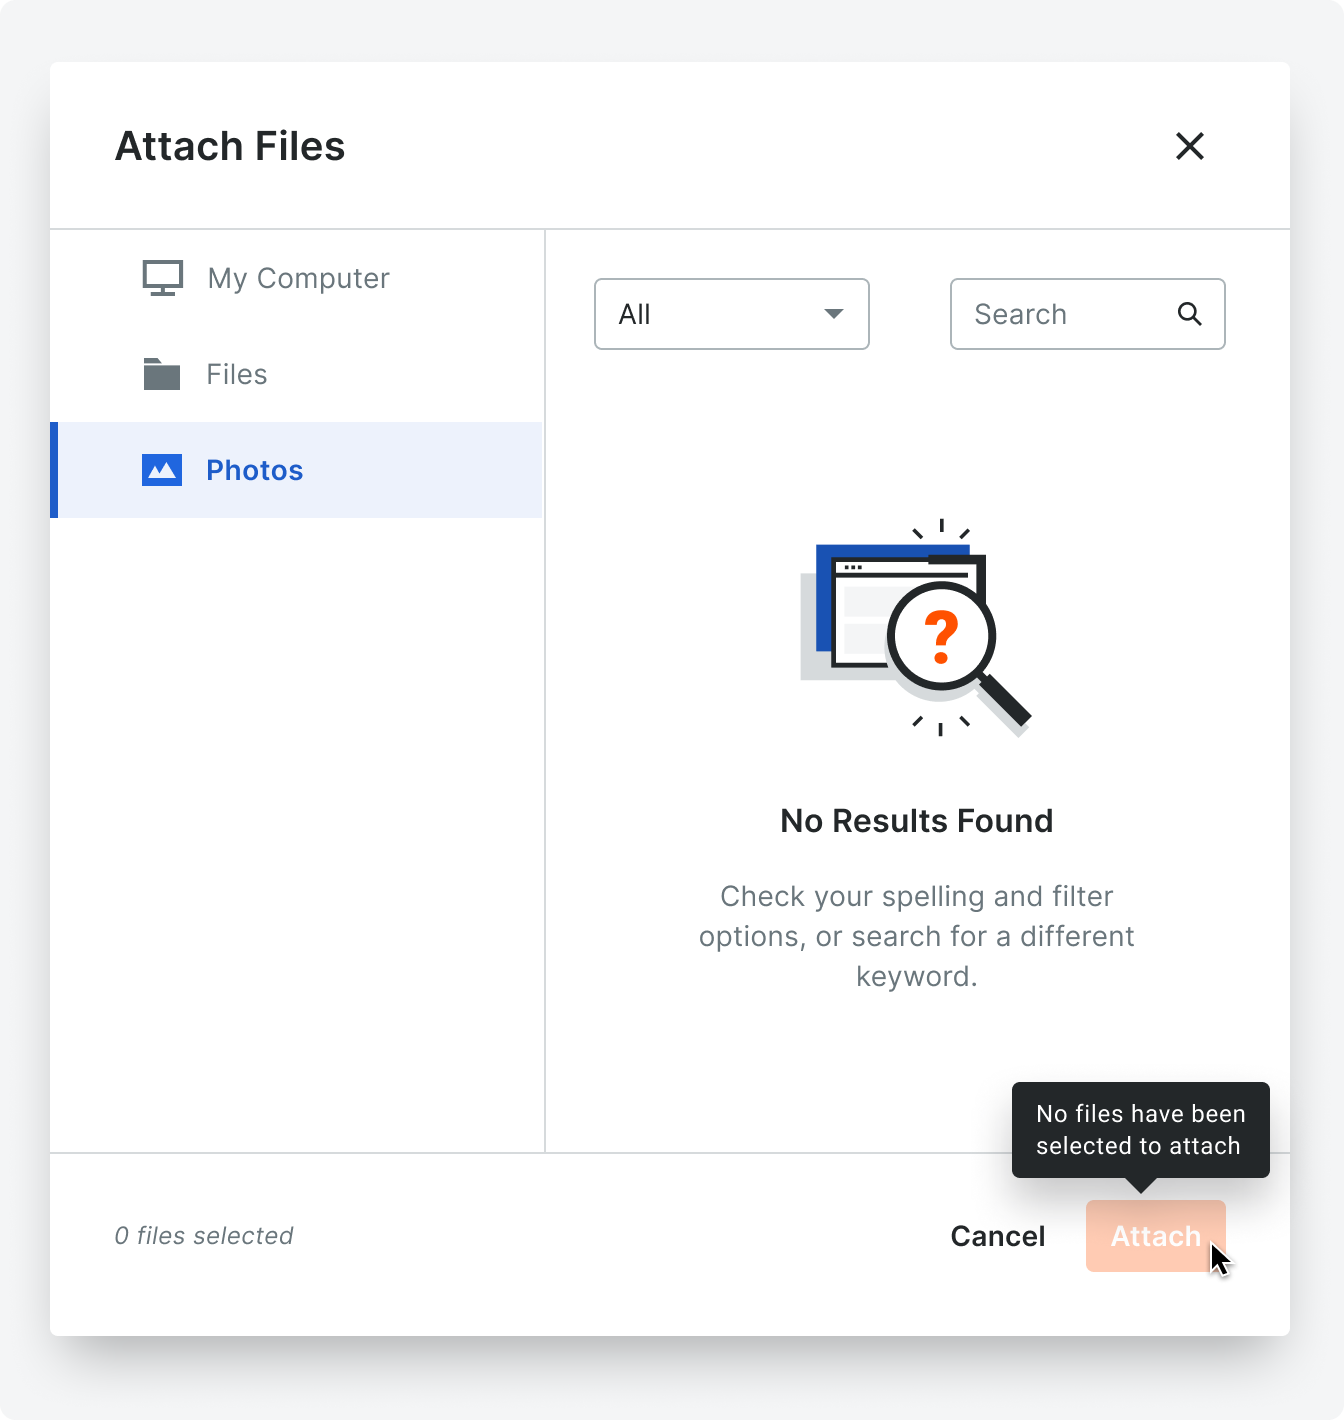This screenshot has width=1344, height=1420.
Task: Select the Photos source label
Action: tap(255, 470)
